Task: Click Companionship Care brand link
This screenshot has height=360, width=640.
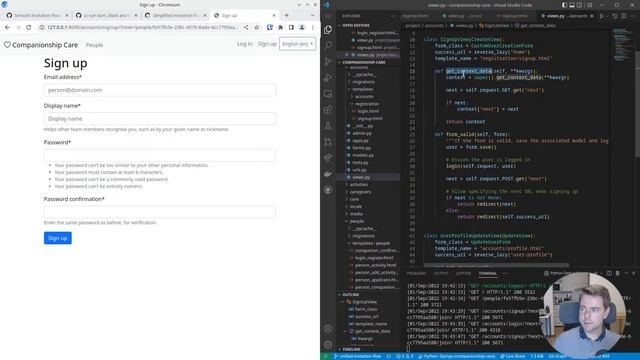Action: point(45,45)
